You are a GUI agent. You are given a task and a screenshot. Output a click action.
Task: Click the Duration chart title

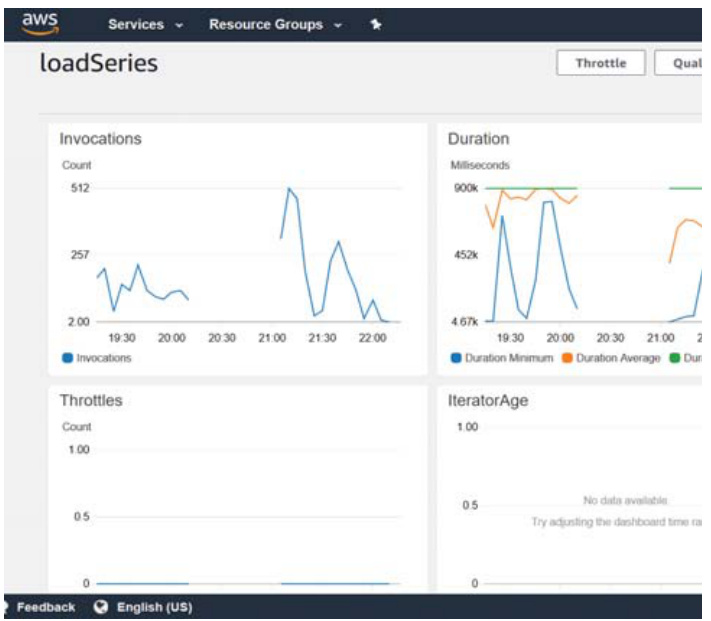click(x=478, y=139)
